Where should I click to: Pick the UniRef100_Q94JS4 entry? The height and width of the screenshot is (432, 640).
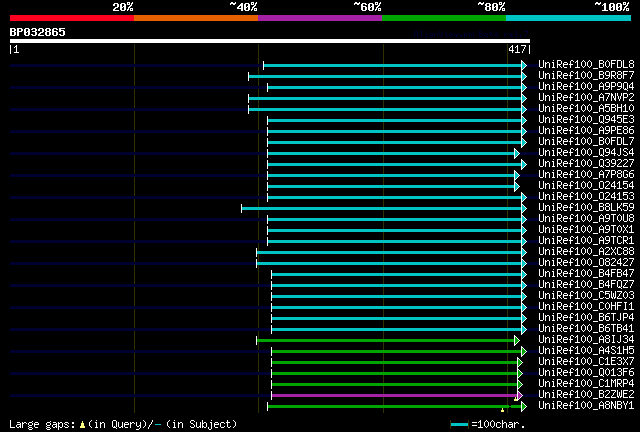pyautogui.click(x=586, y=153)
